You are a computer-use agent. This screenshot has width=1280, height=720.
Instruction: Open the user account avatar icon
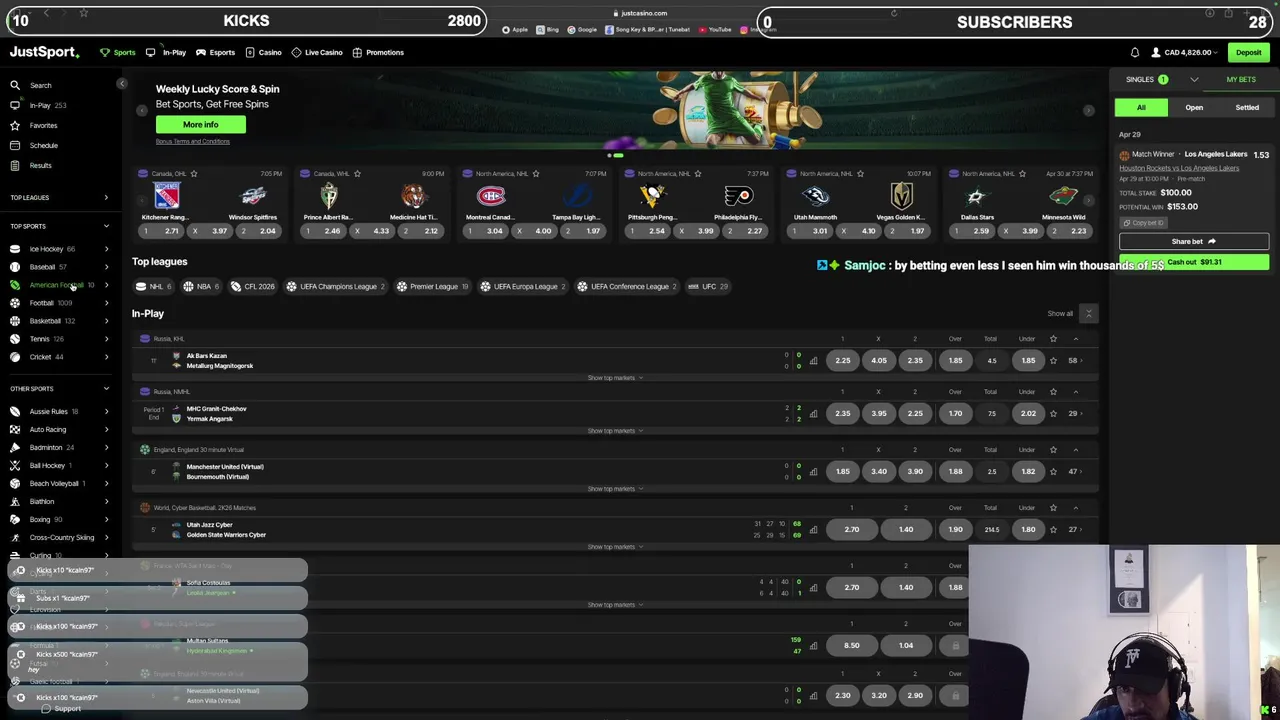[x=1156, y=52]
